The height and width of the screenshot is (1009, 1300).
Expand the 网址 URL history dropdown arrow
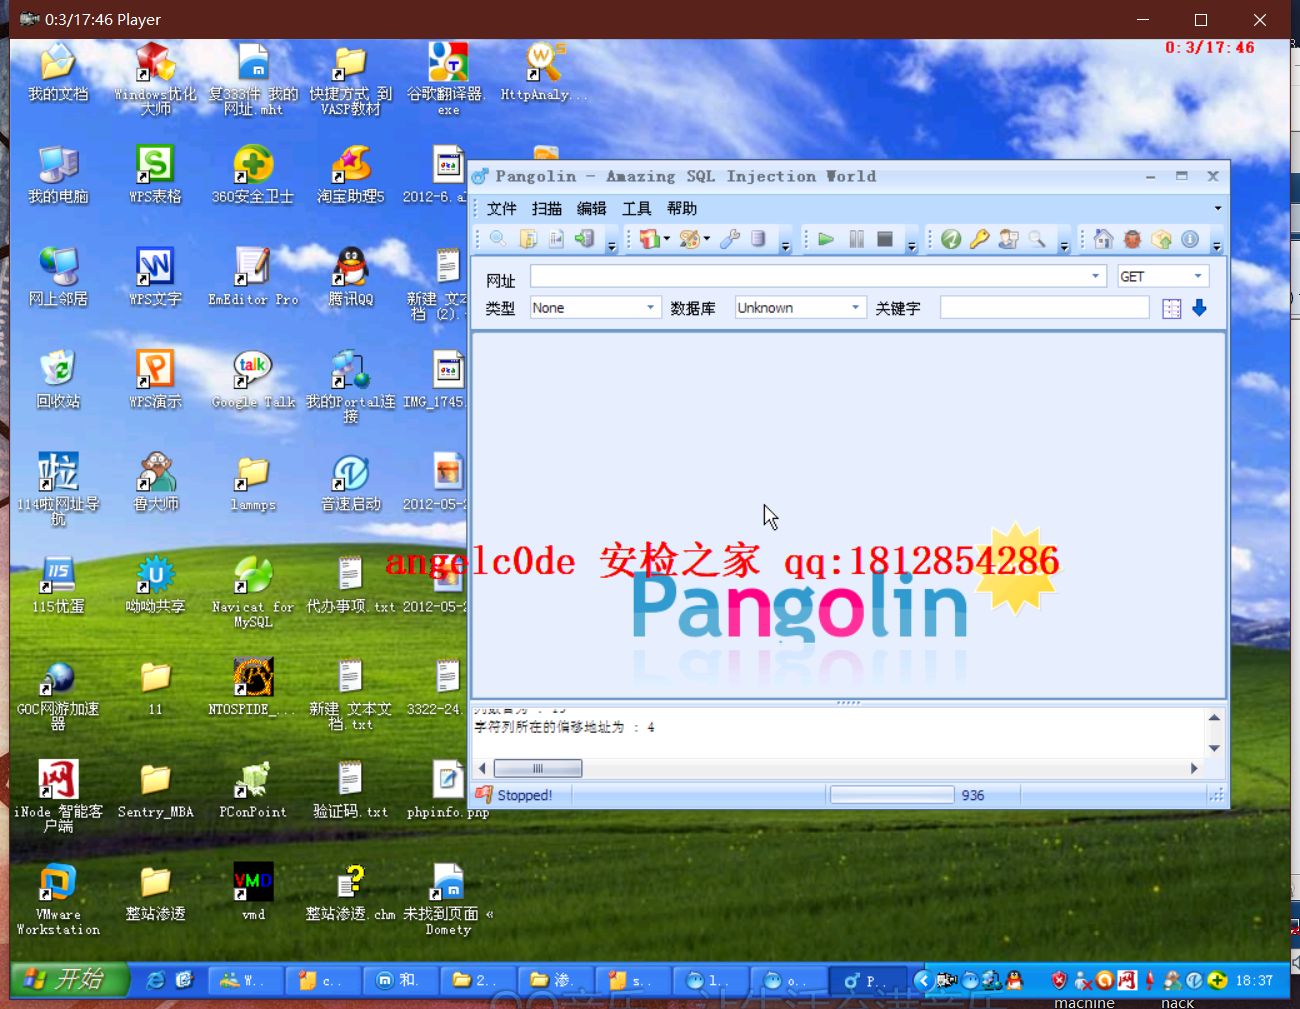(x=1096, y=276)
